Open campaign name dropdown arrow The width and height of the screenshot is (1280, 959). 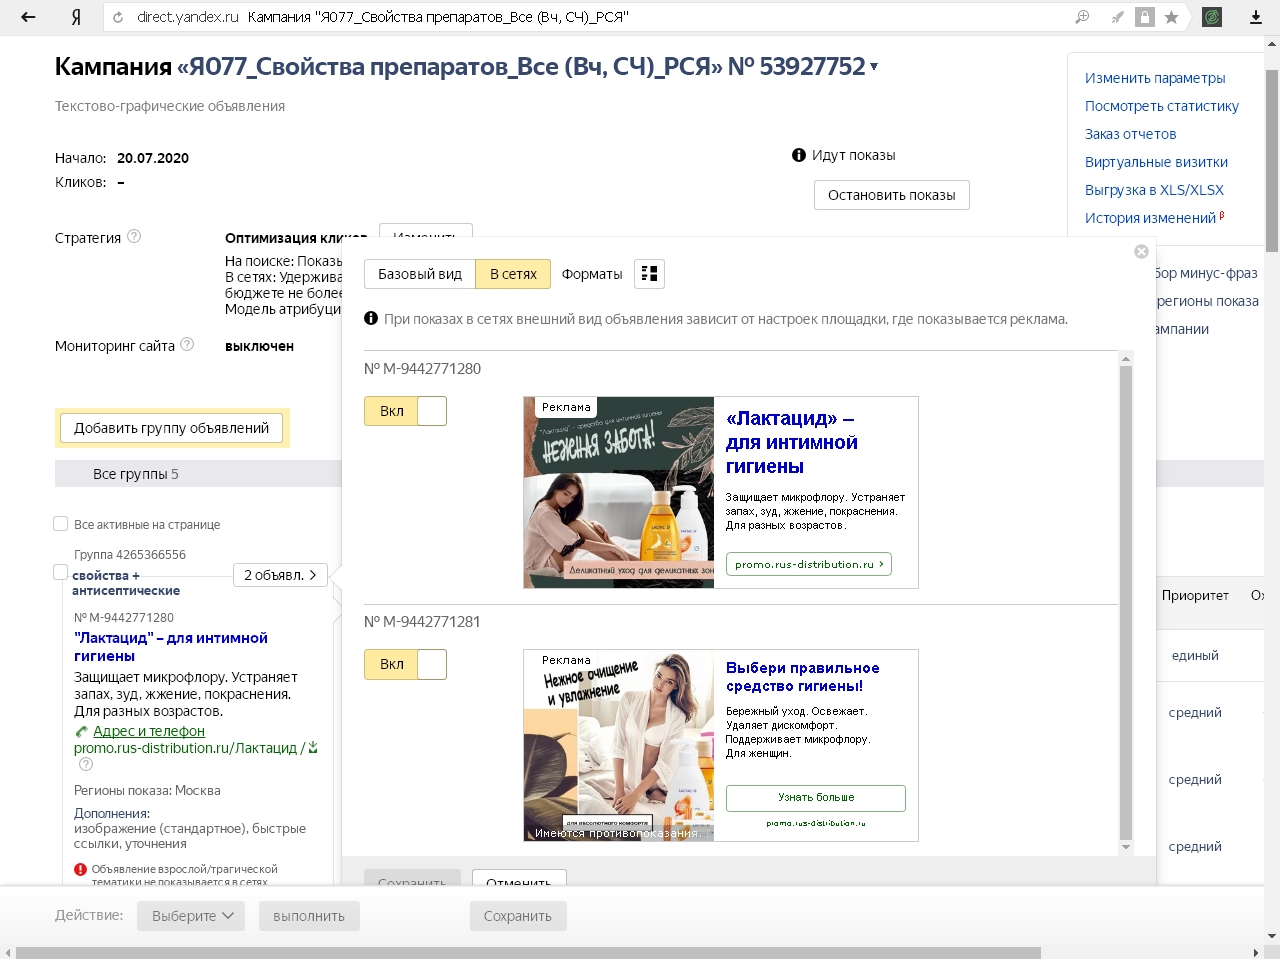(874, 67)
